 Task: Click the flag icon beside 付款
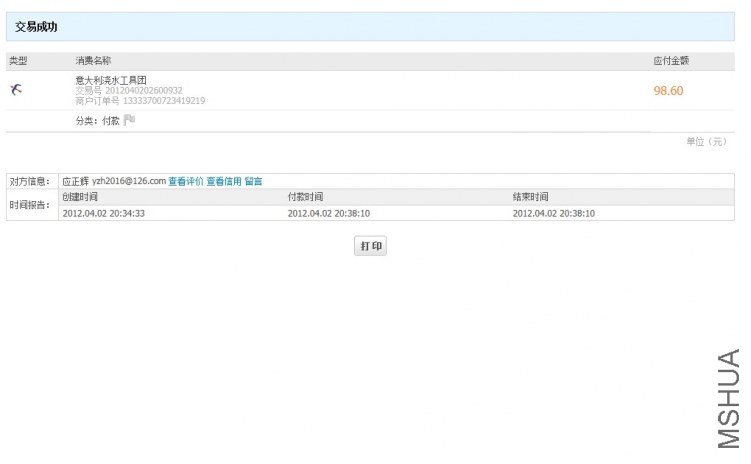tap(129, 120)
